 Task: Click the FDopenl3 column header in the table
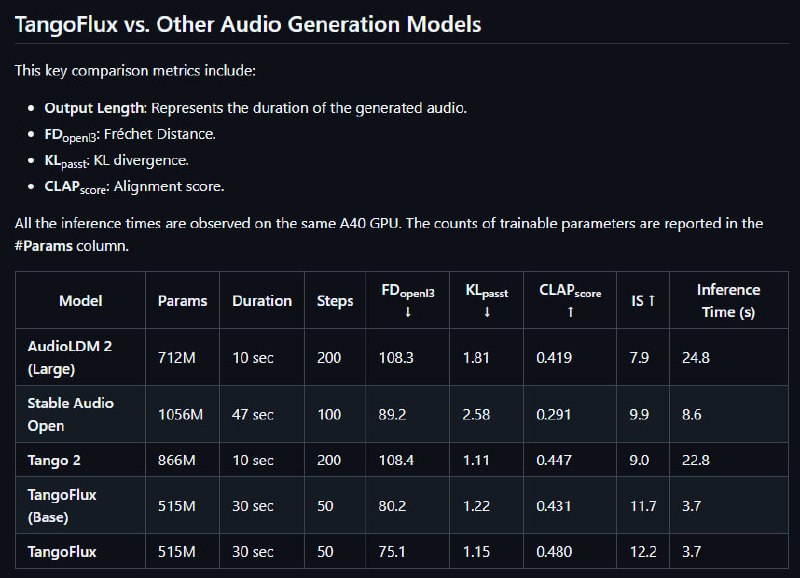click(x=408, y=300)
